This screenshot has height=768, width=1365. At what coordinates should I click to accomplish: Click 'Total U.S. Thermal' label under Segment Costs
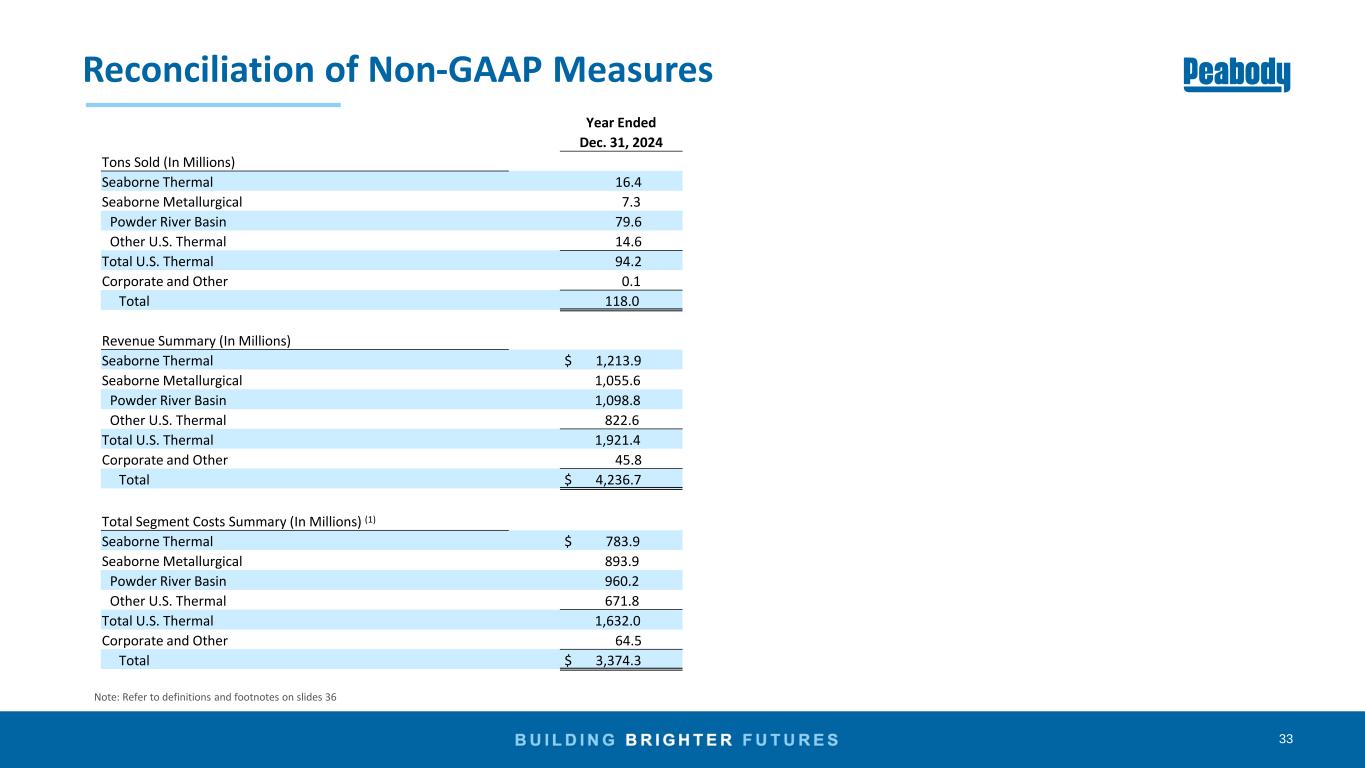(x=157, y=621)
